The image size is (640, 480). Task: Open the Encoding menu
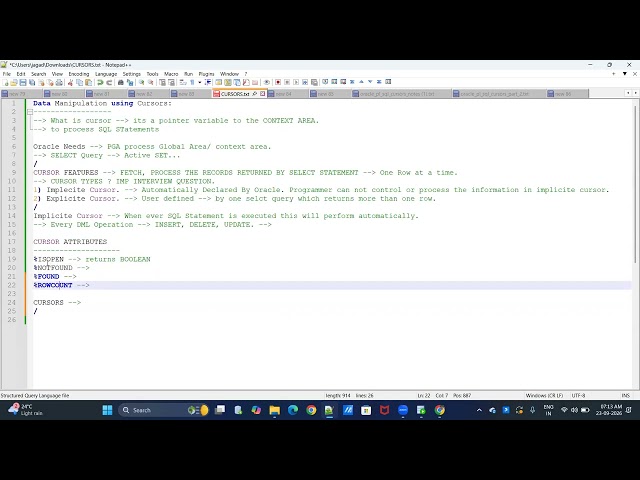tap(79, 74)
